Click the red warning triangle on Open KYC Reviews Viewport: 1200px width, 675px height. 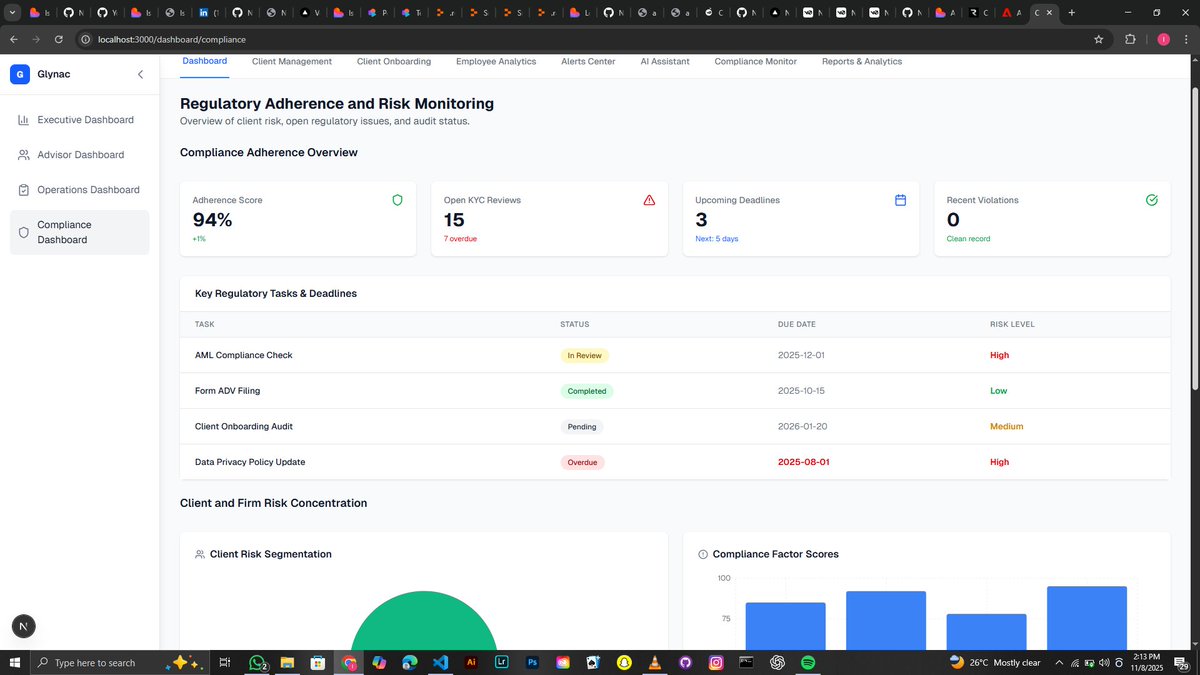coord(649,200)
